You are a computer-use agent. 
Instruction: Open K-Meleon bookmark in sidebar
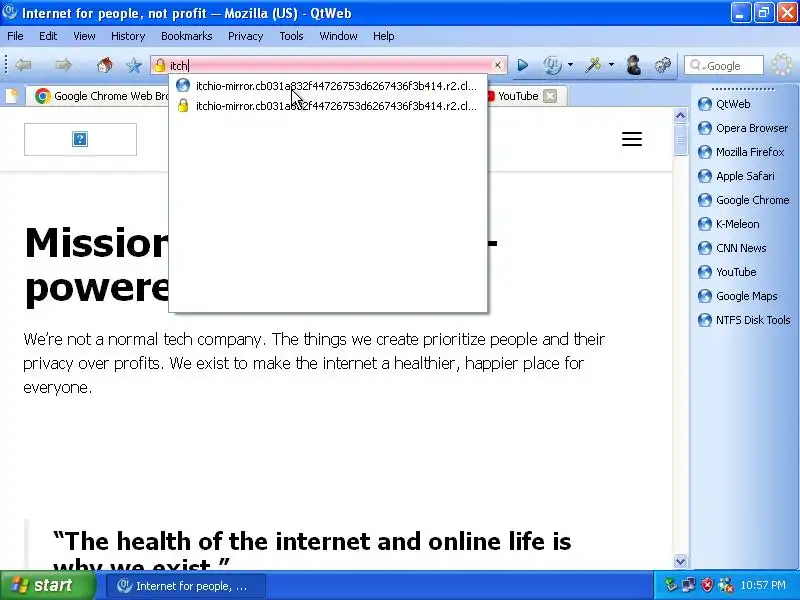pyautogui.click(x=729, y=224)
